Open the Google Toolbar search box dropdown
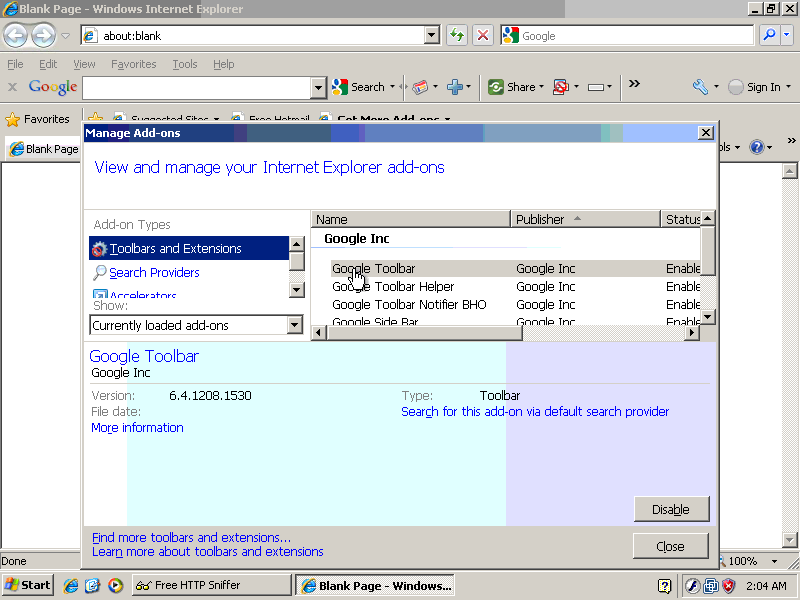The width and height of the screenshot is (800, 600). point(318,88)
